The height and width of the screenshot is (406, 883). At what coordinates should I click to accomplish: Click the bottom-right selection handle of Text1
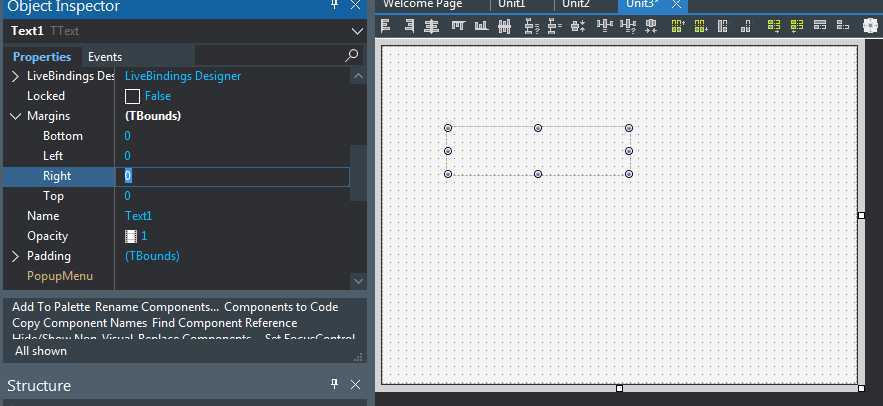628,174
